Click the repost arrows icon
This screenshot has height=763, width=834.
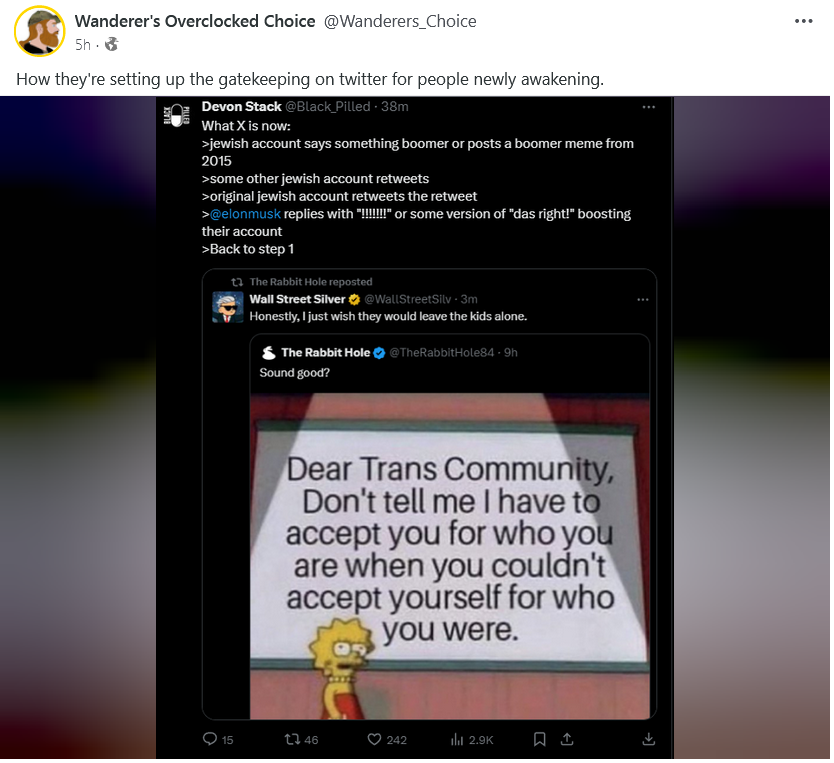292,739
